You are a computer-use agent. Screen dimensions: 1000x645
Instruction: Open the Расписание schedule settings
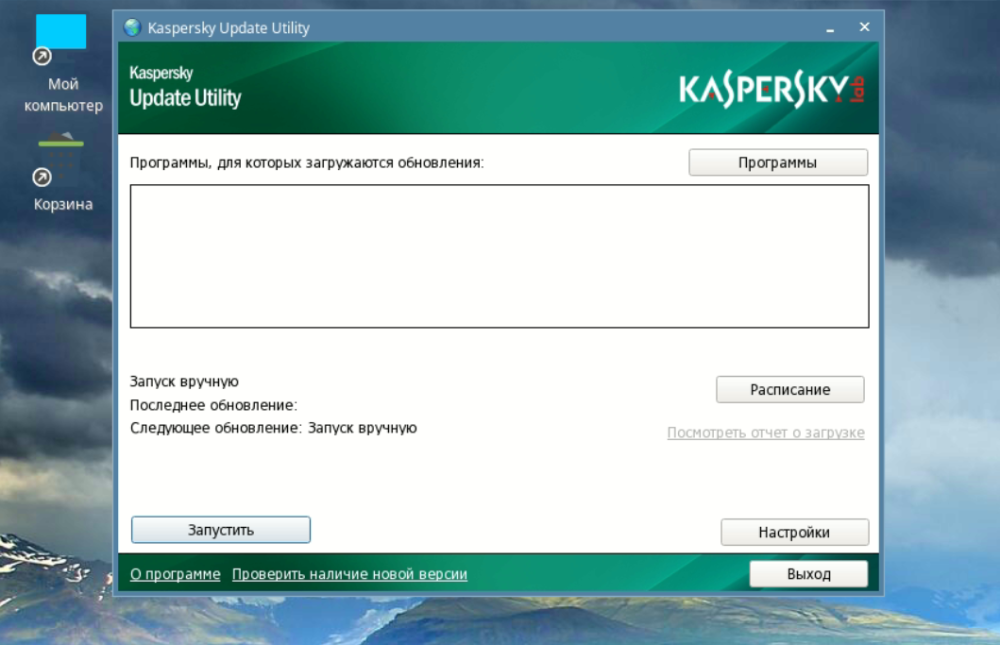click(790, 389)
